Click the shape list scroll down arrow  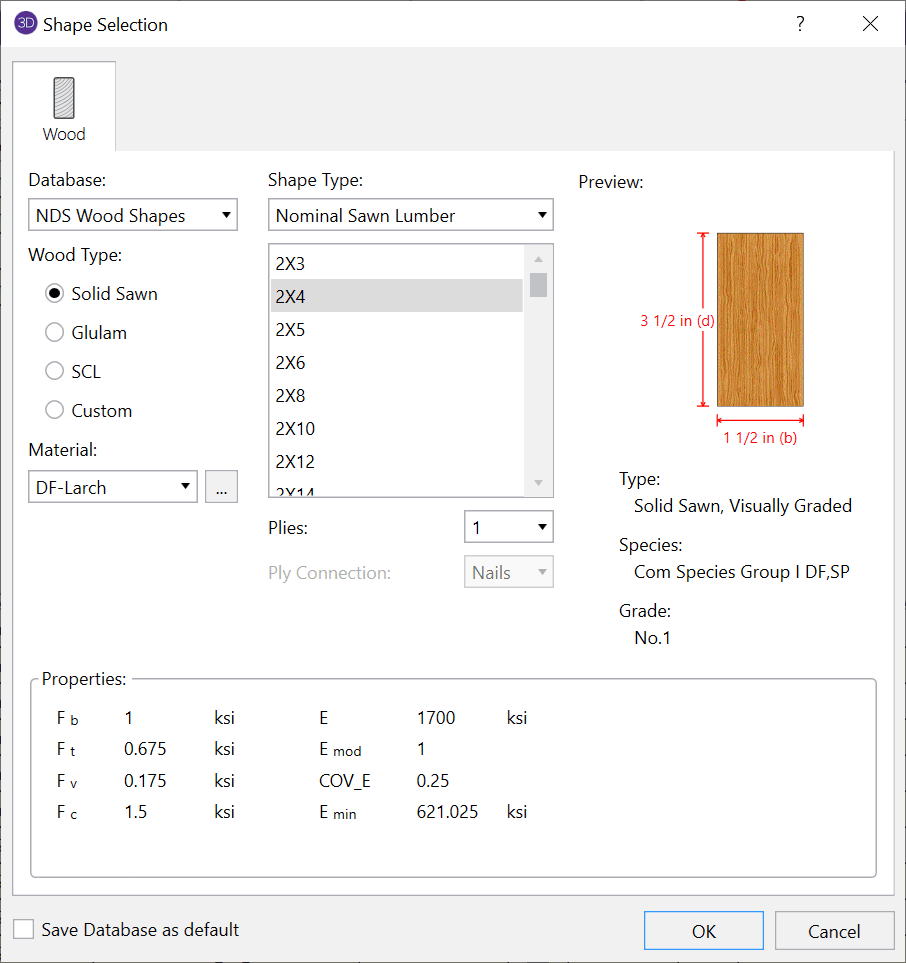[539, 483]
